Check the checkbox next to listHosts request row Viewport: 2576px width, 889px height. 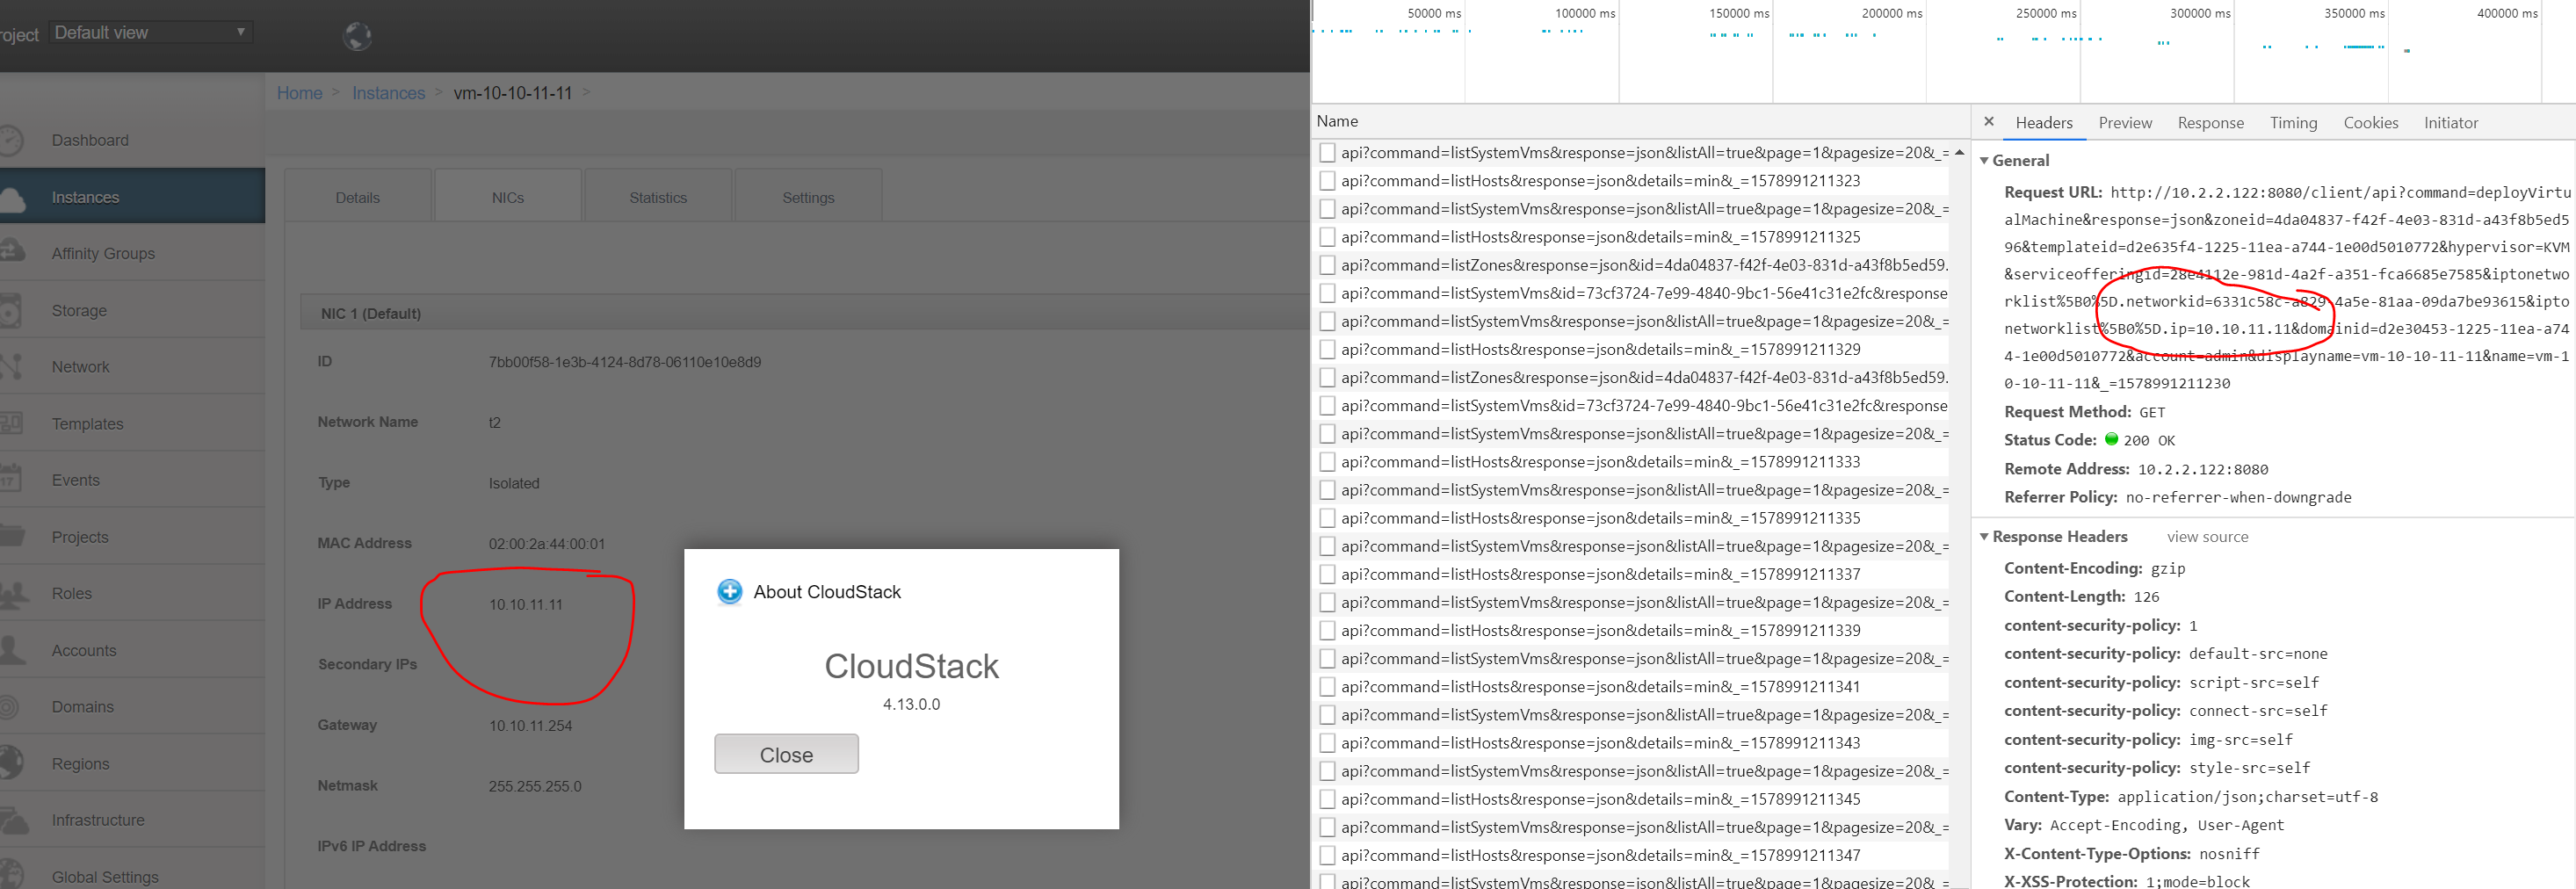tap(1327, 181)
